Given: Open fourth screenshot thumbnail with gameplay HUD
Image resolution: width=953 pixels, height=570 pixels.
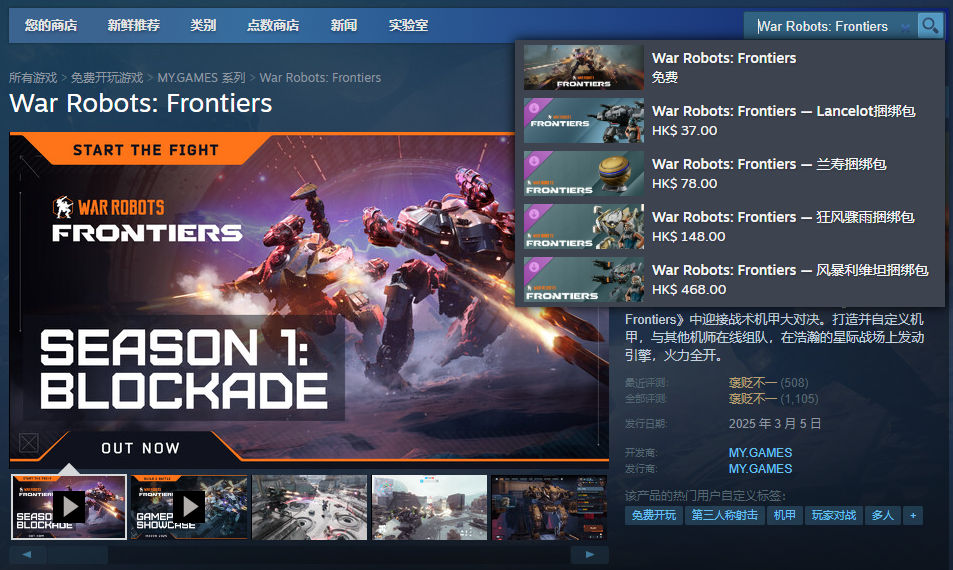Looking at the screenshot, I should click(x=429, y=507).
